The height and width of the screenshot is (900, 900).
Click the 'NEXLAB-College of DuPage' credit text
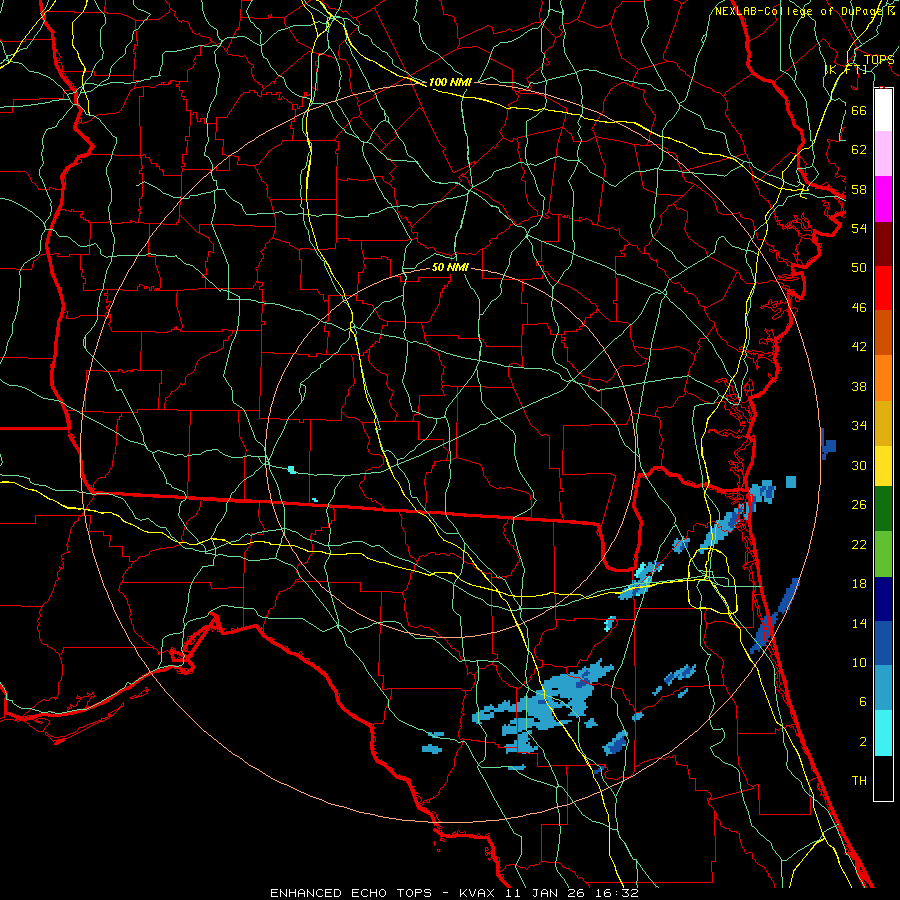[x=800, y=11]
